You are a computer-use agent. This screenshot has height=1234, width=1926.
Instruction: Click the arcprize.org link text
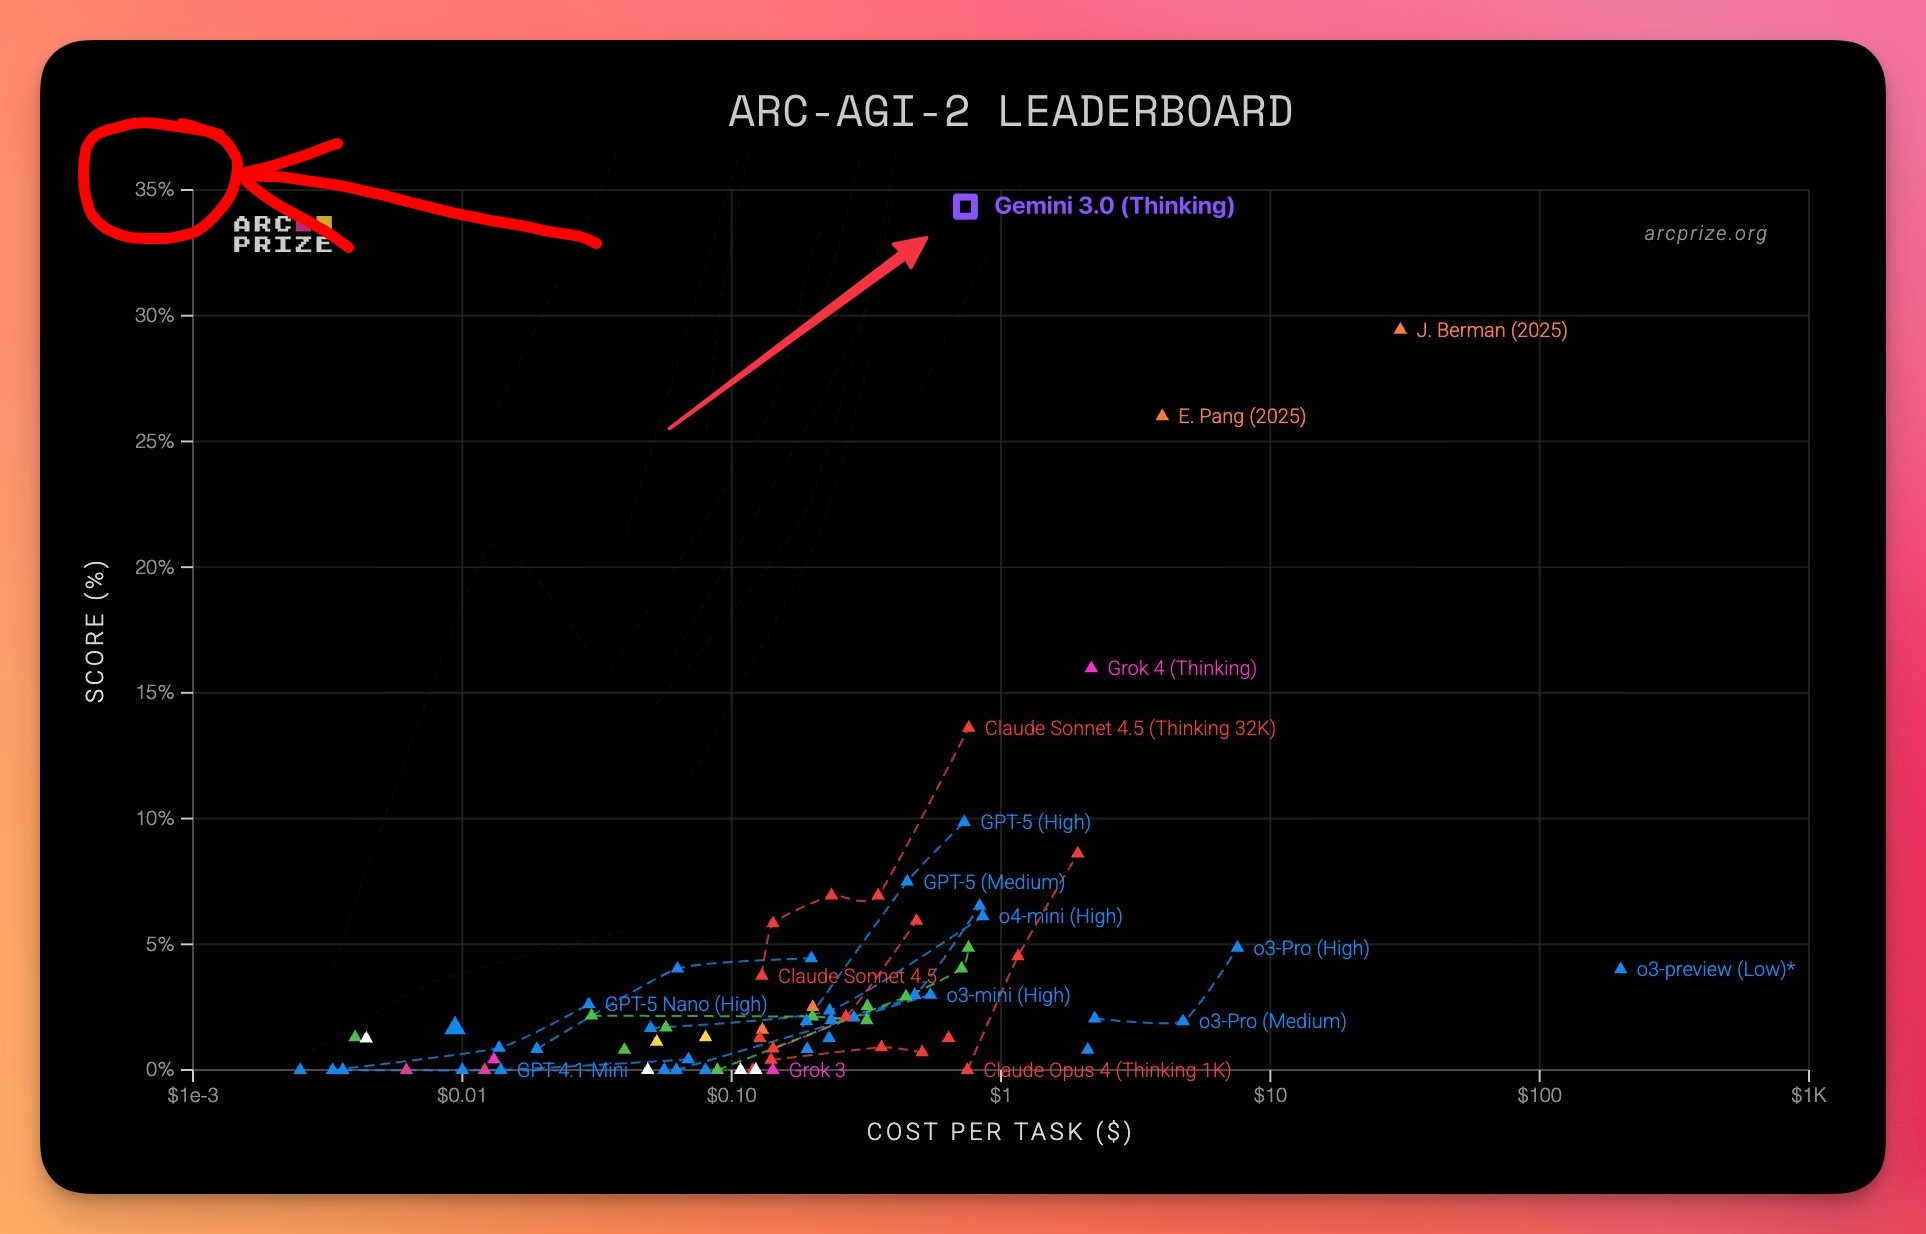[1705, 233]
